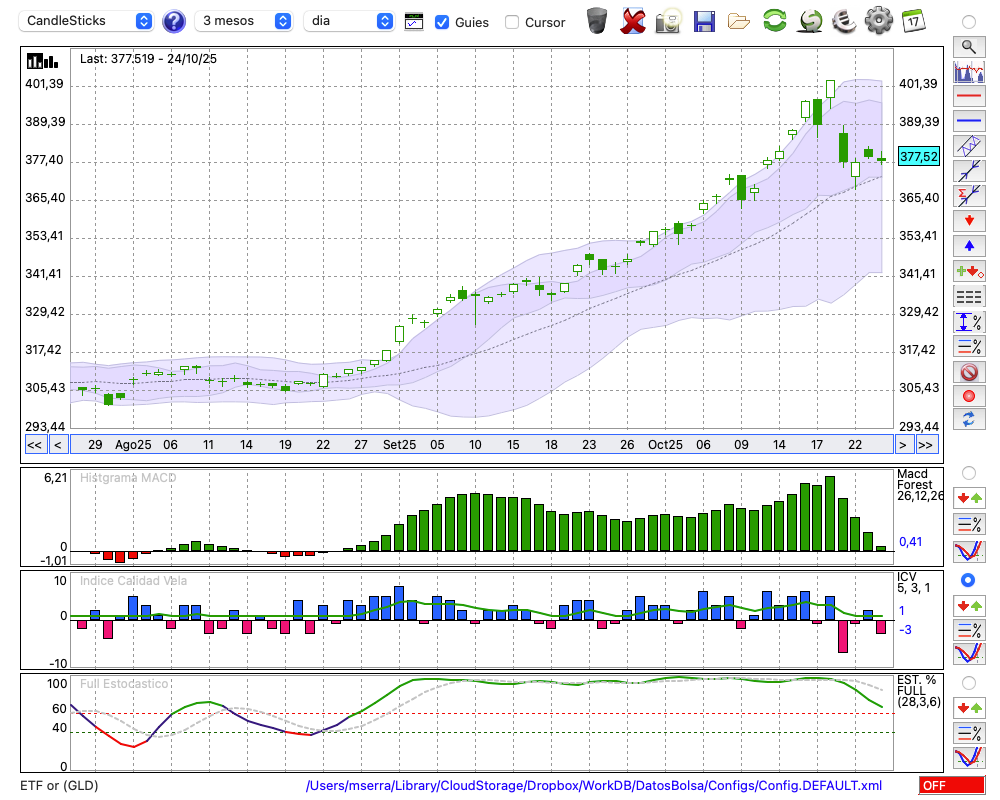Enable the Cursor checkbox
The image size is (1000, 800).
pos(512,22)
